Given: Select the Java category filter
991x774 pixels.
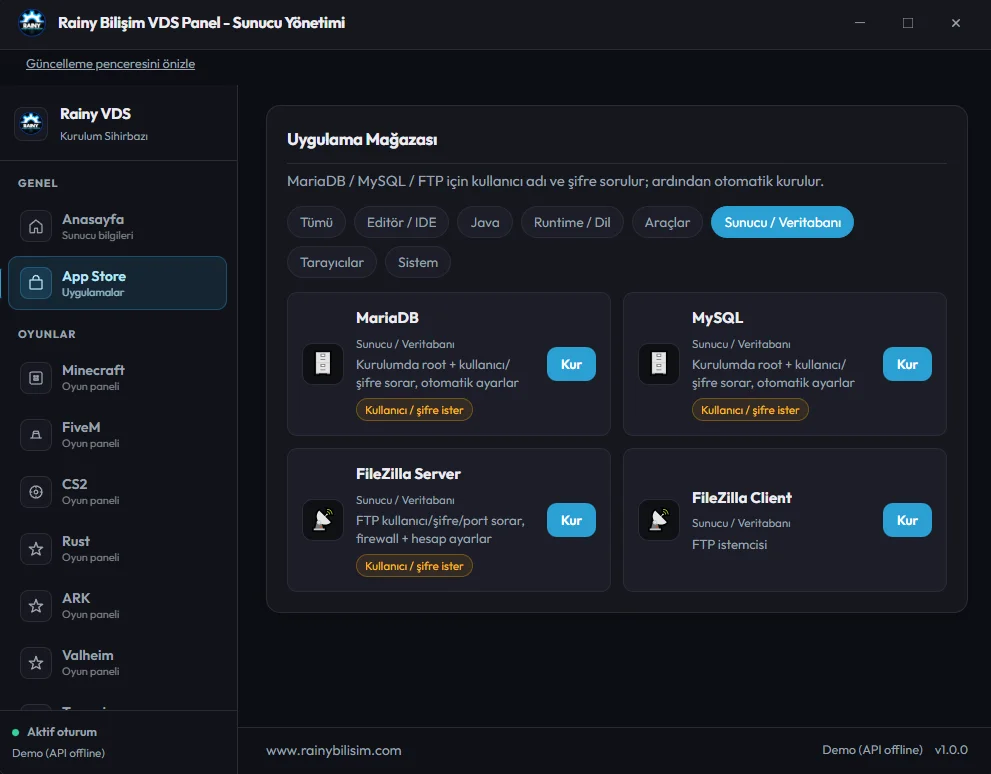Looking at the screenshot, I should [485, 222].
